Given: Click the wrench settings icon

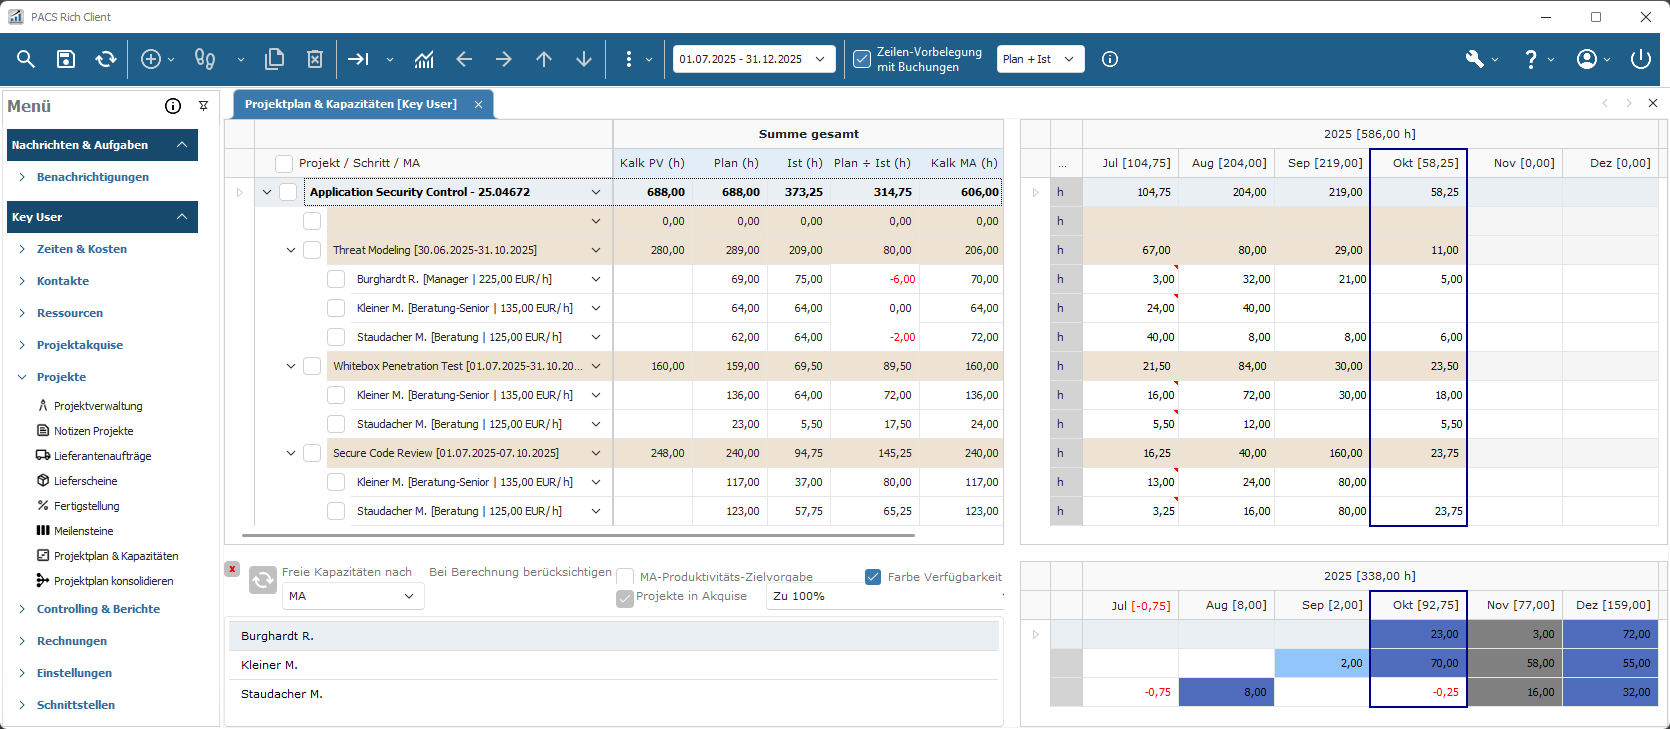Looking at the screenshot, I should [x=1474, y=59].
